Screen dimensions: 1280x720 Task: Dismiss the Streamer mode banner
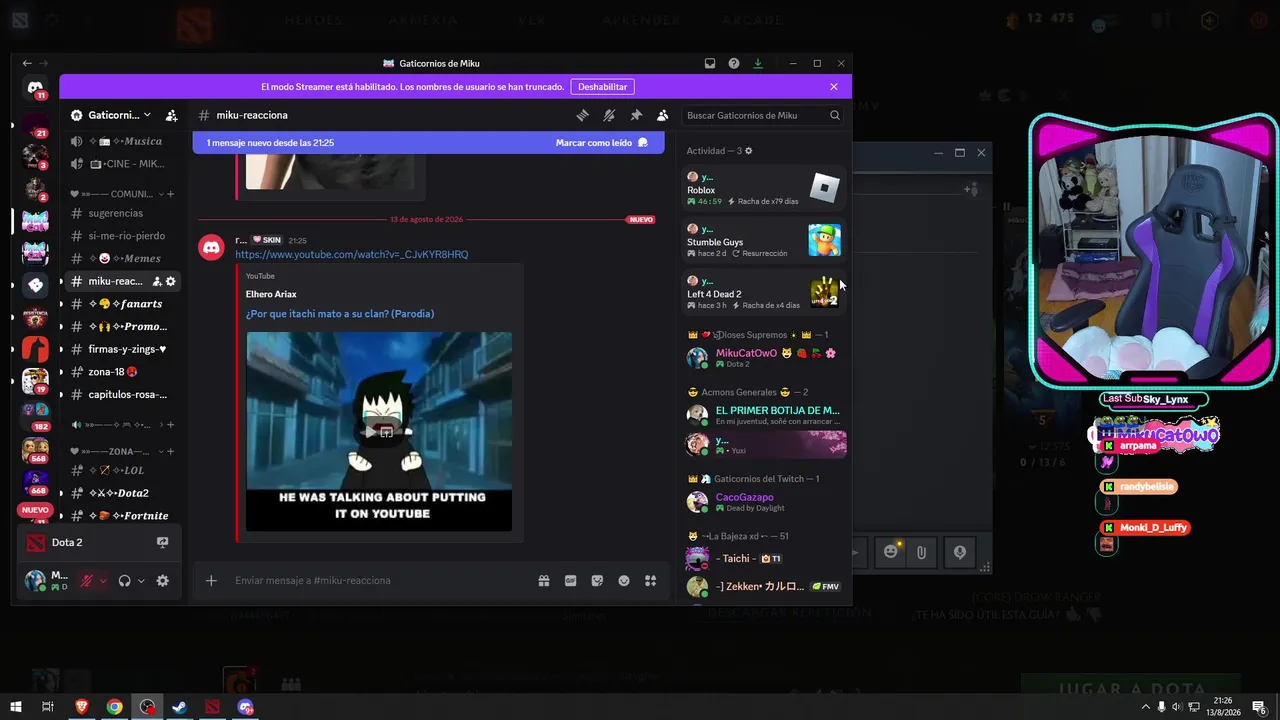point(834,87)
